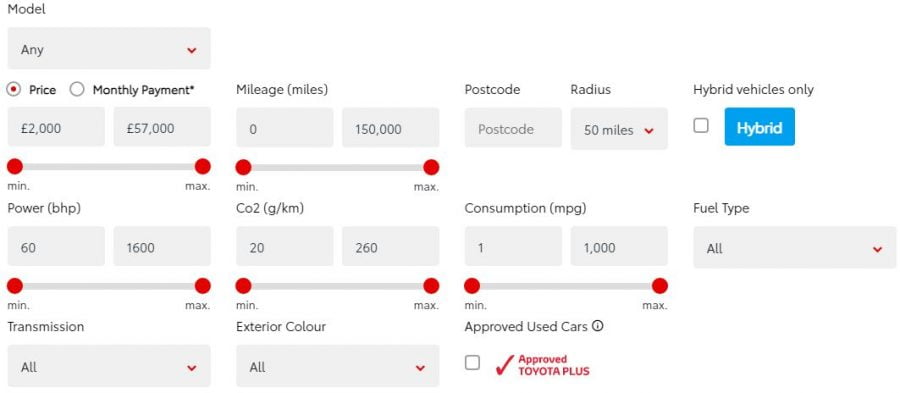Open the Transmission dropdown
Image resolution: width=900 pixels, height=393 pixels.
click(x=109, y=366)
